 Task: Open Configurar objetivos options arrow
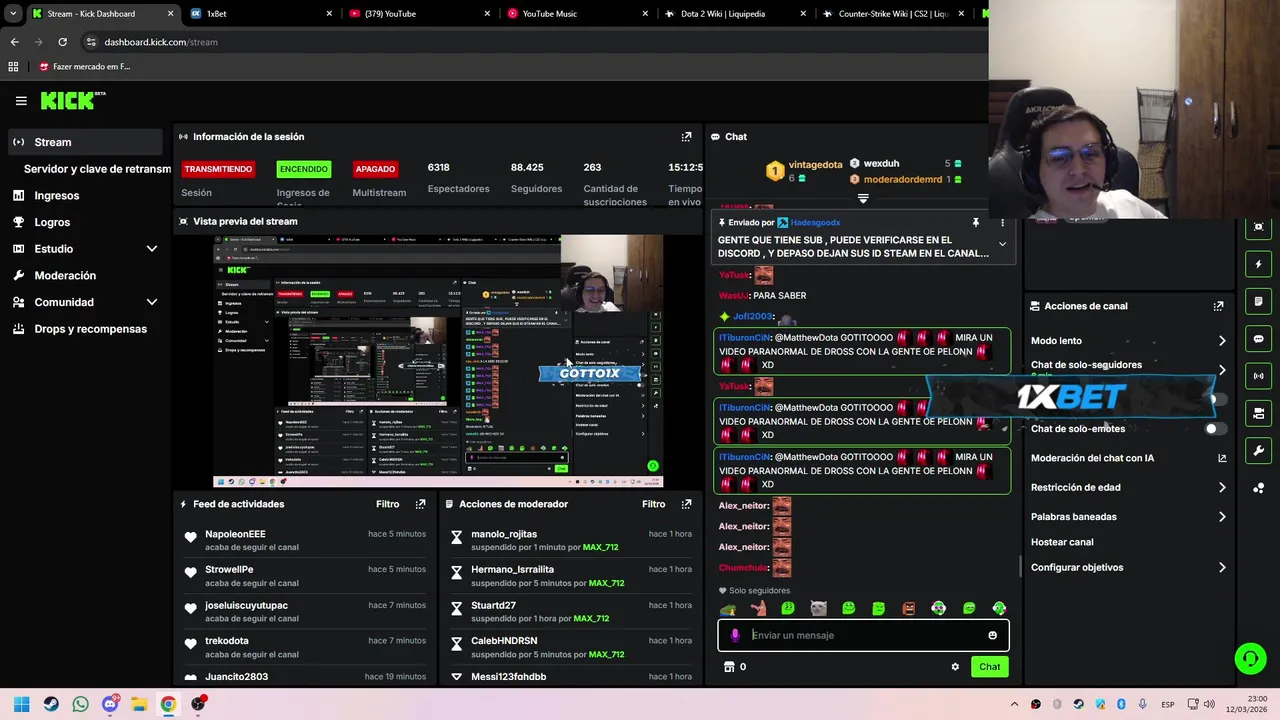(1222, 568)
